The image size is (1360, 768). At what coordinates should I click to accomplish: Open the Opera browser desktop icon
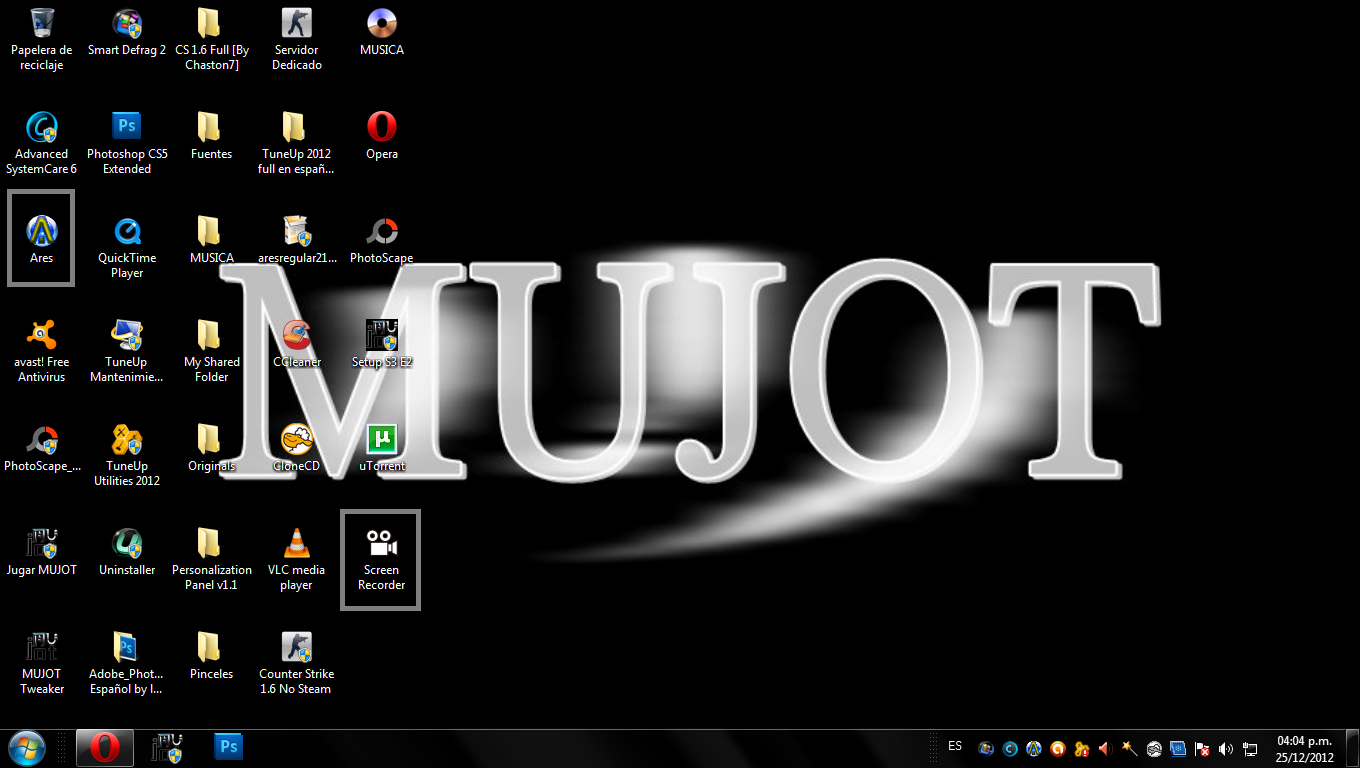[381, 128]
